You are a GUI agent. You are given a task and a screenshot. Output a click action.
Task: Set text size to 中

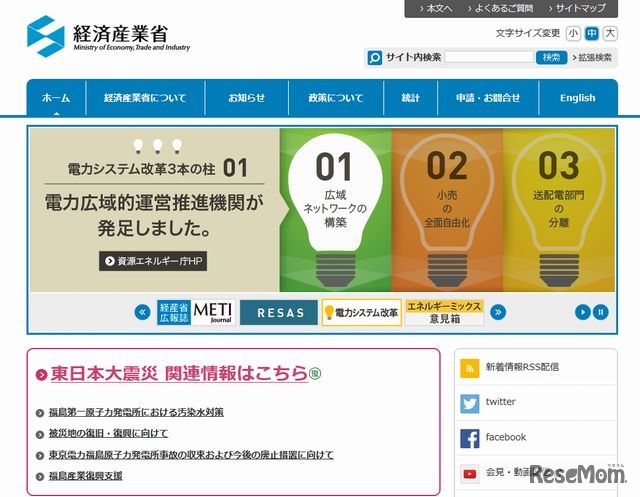click(591, 33)
